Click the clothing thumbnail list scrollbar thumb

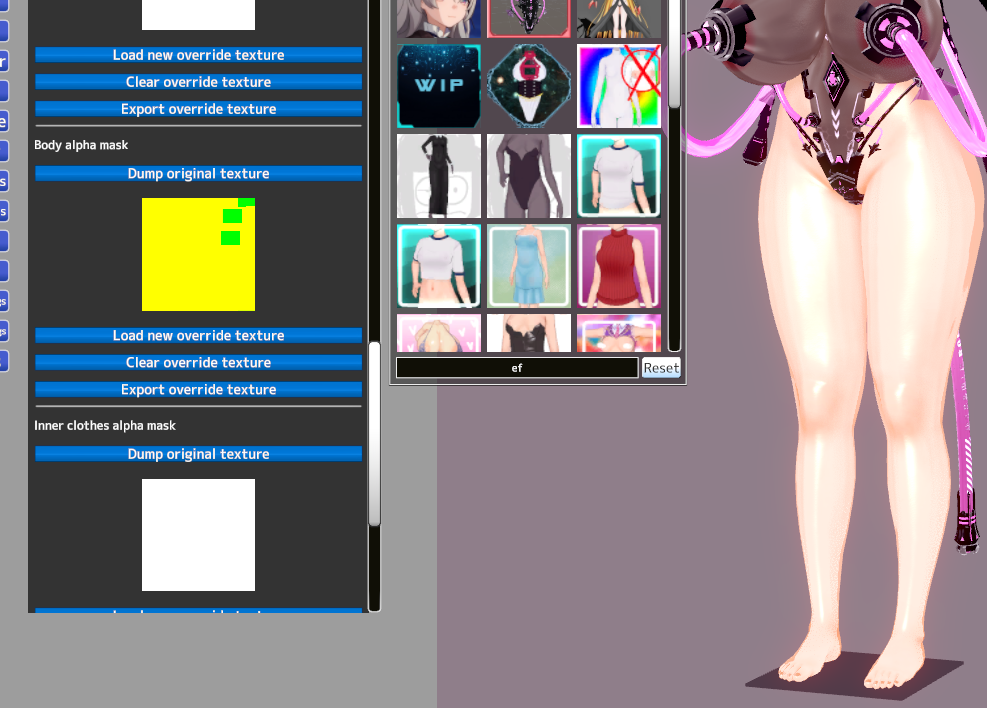tap(675, 53)
